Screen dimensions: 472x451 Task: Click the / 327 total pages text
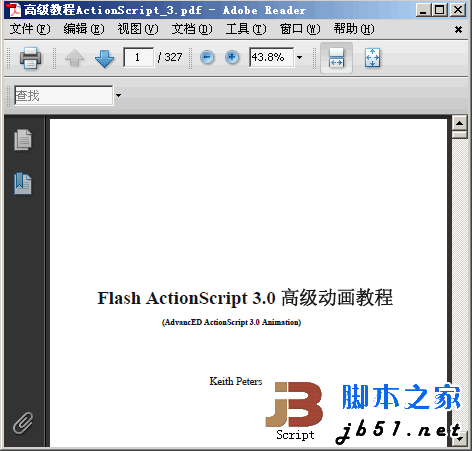tap(170, 57)
